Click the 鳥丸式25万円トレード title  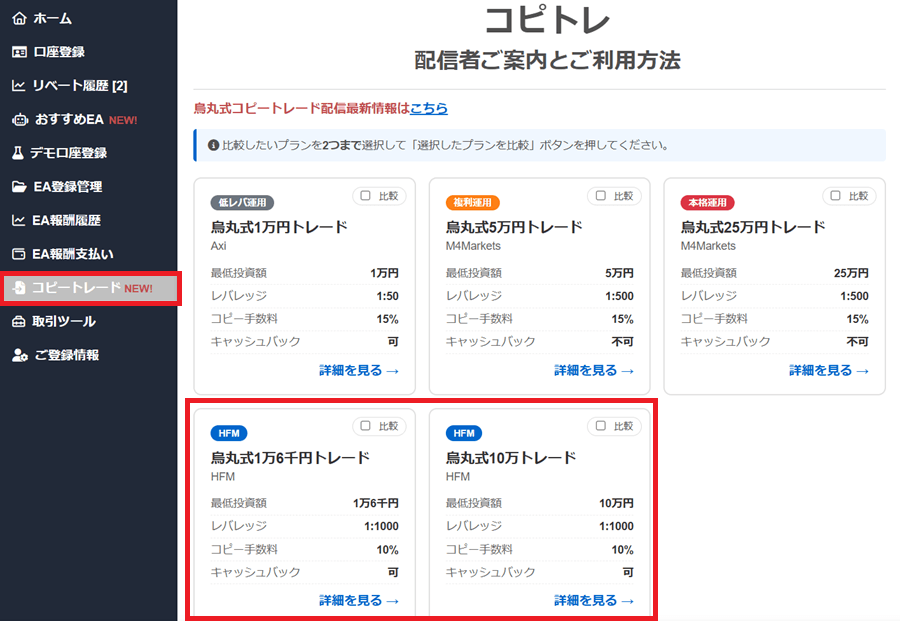point(752,227)
